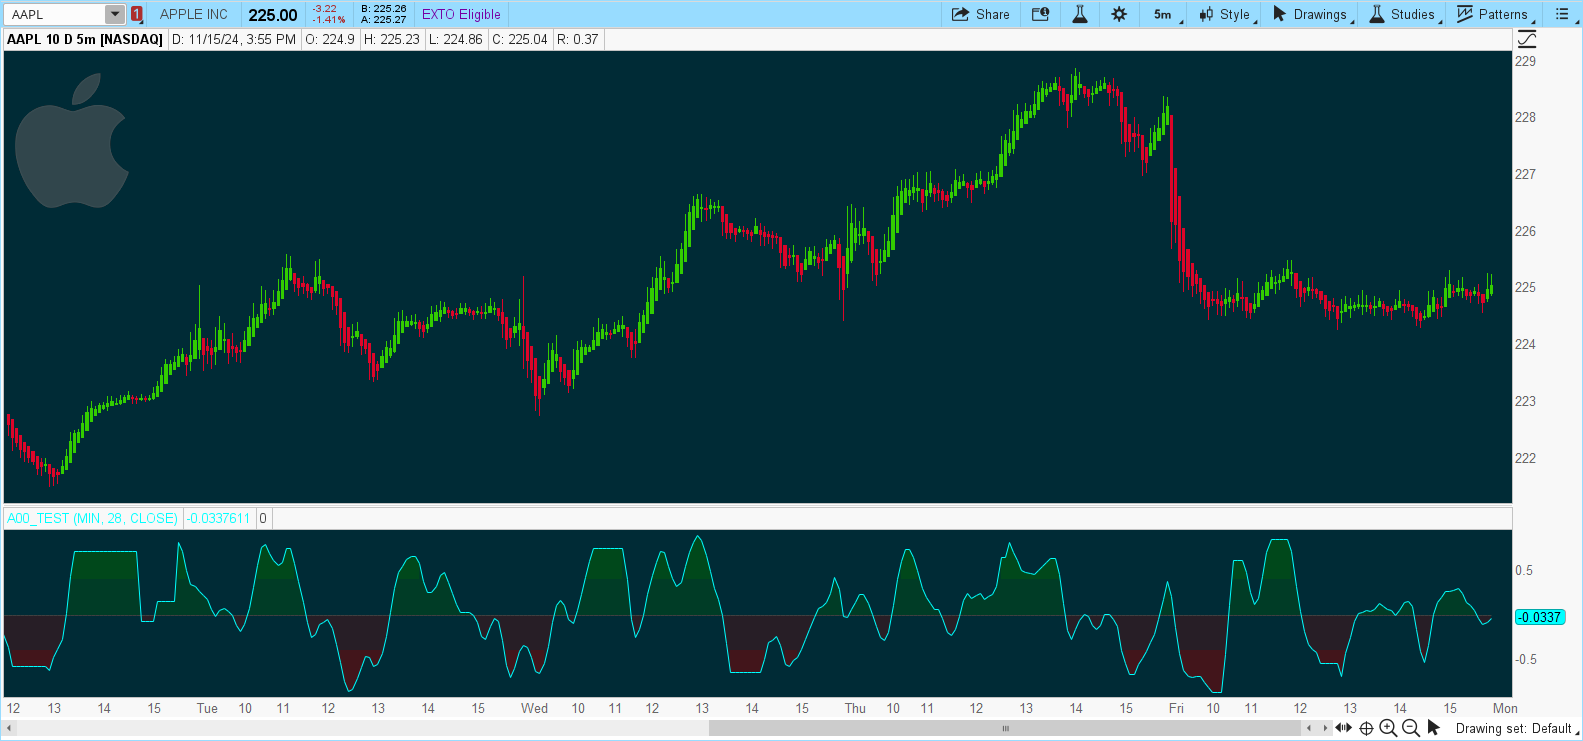
Task: Click the time axis scroll right arrow
Action: pyautogui.click(x=1325, y=728)
